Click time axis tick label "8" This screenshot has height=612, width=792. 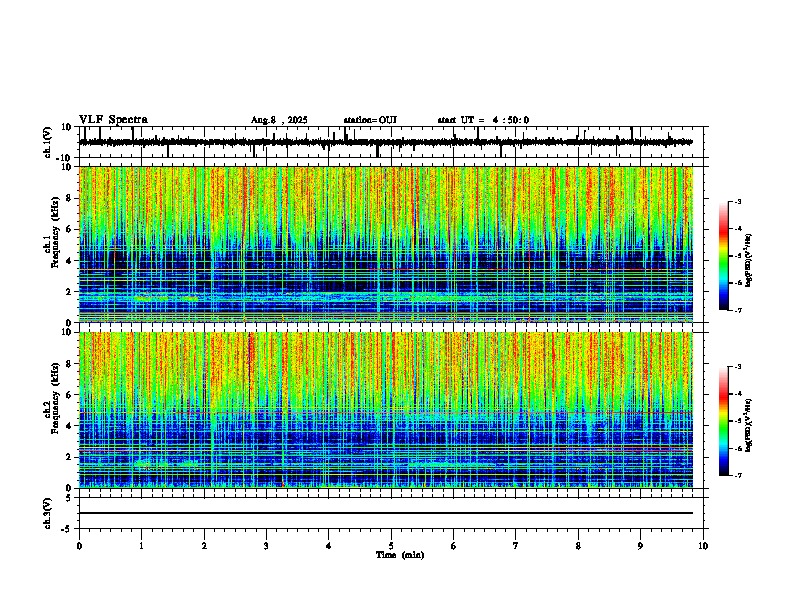pyautogui.click(x=578, y=546)
